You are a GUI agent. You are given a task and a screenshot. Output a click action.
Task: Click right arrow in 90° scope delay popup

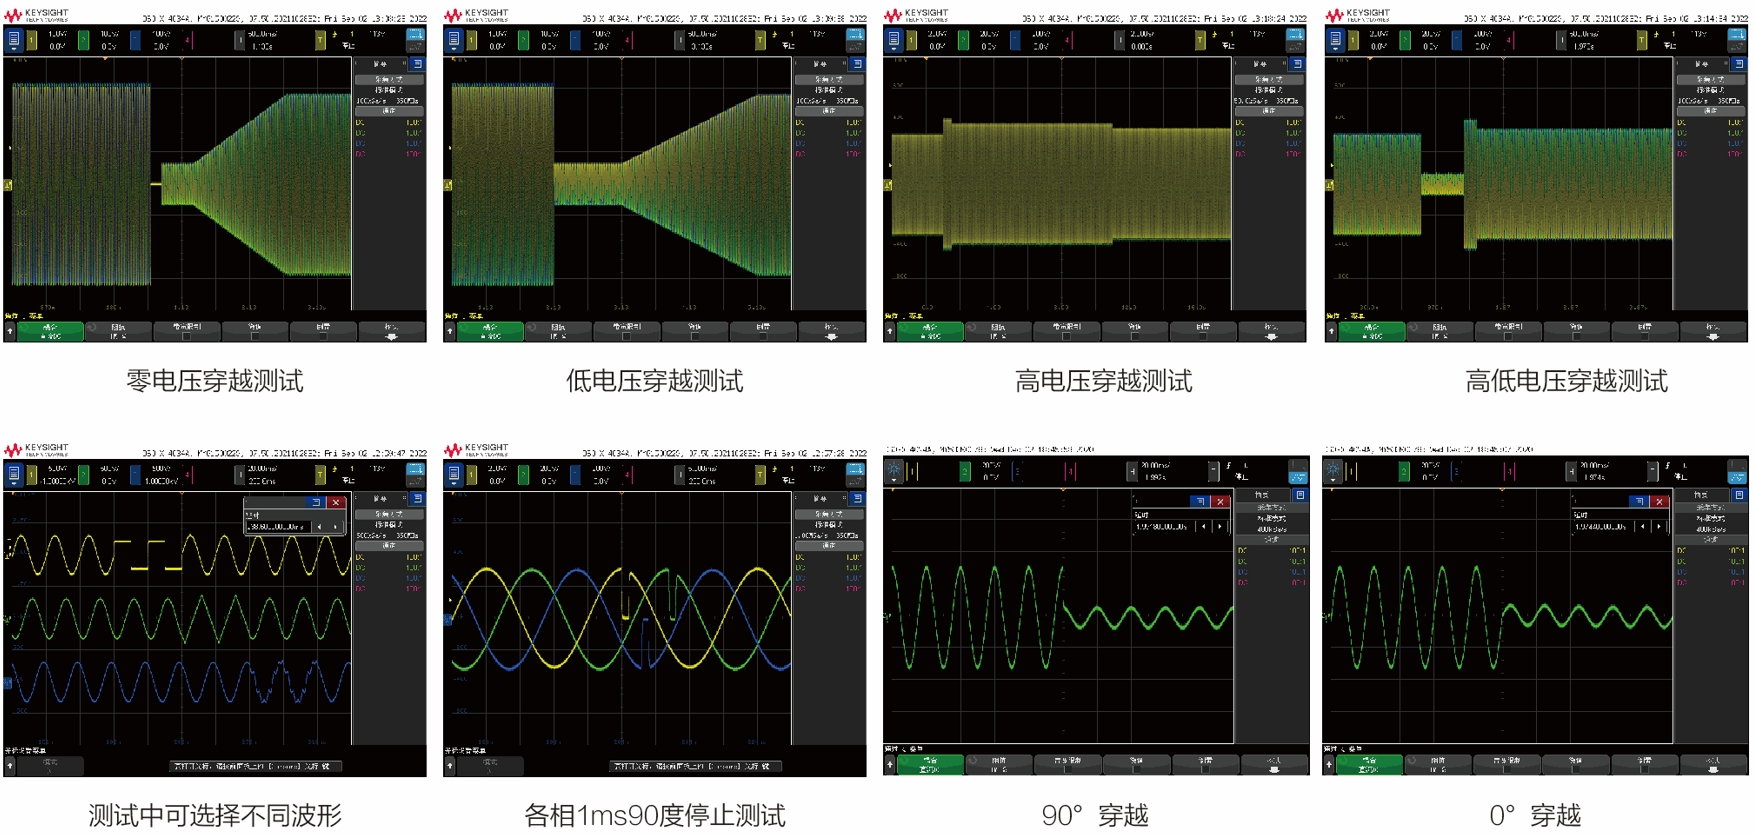pyautogui.click(x=1219, y=526)
